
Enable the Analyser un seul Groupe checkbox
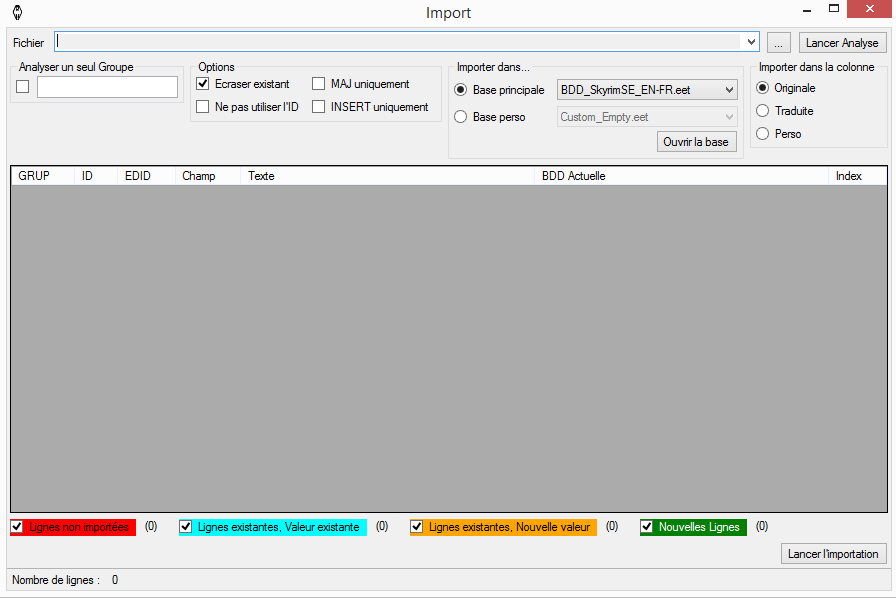click(23, 87)
